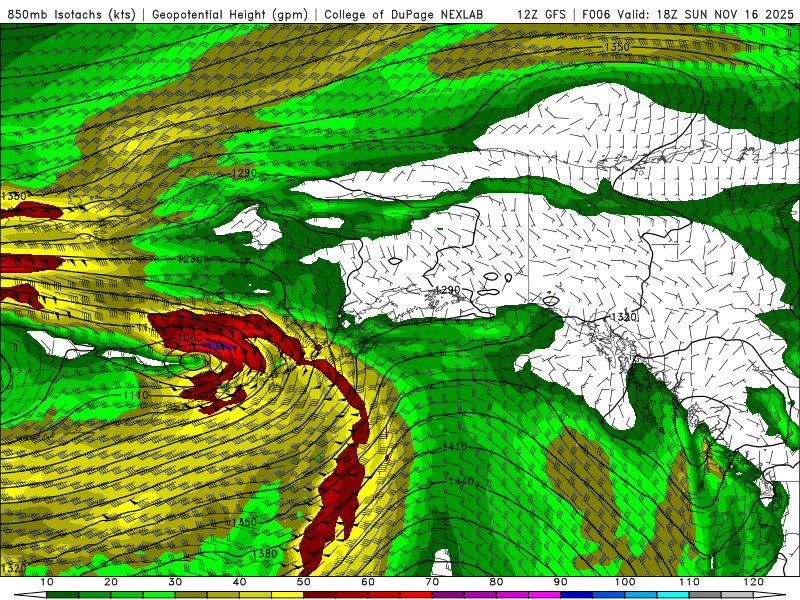Click the gray colorbar swatch starting at 110
The width and height of the screenshot is (800, 600).
(x=705, y=595)
